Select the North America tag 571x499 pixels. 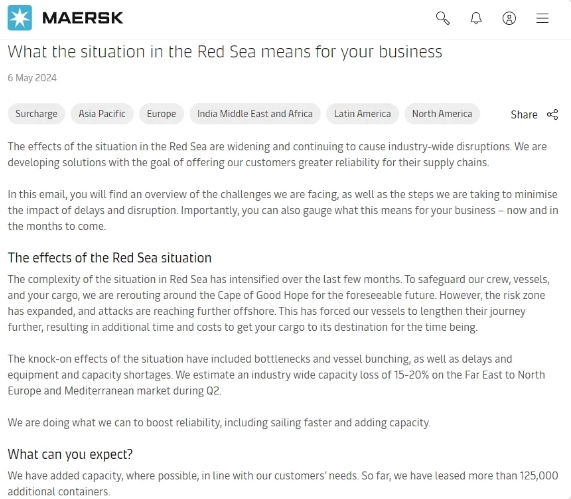442,114
